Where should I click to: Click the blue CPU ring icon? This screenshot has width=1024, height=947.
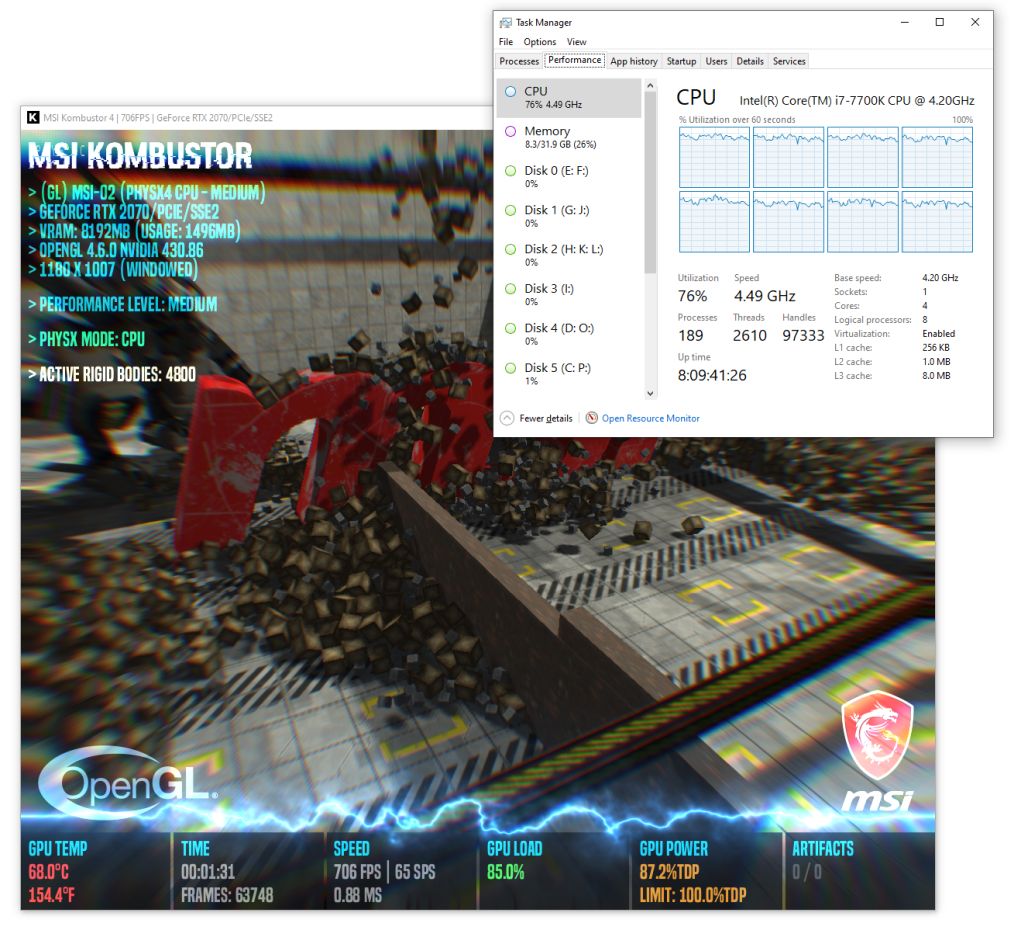click(x=510, y=92)
